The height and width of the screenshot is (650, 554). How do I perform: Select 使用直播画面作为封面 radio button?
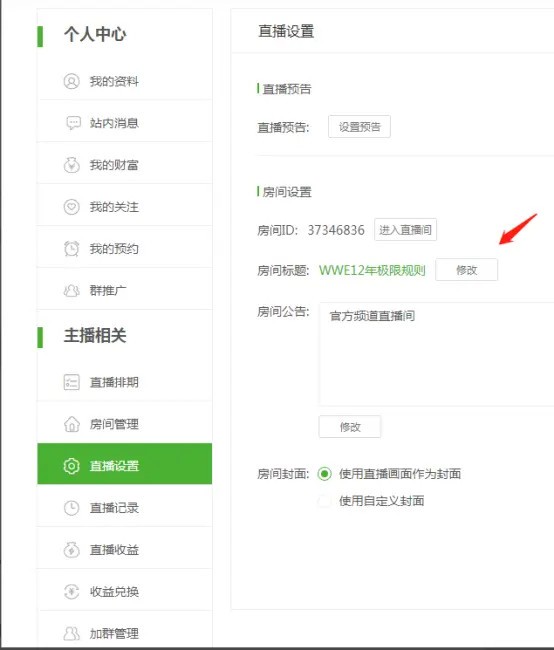pos(324,474)
